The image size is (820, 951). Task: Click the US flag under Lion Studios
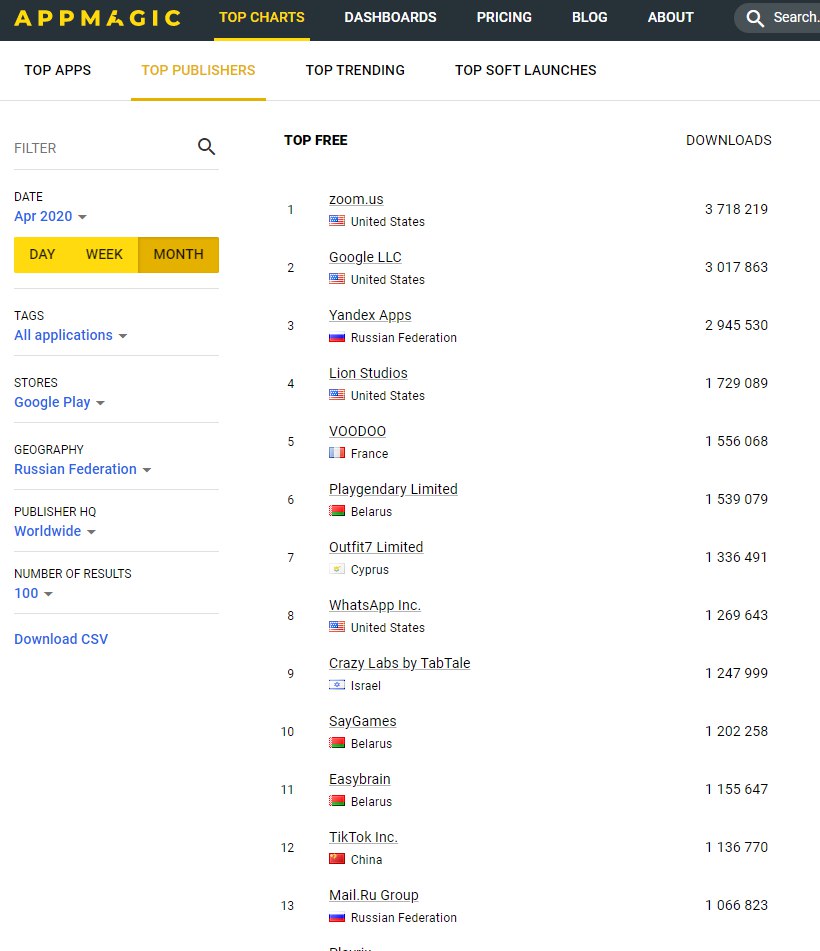(337, 395)
